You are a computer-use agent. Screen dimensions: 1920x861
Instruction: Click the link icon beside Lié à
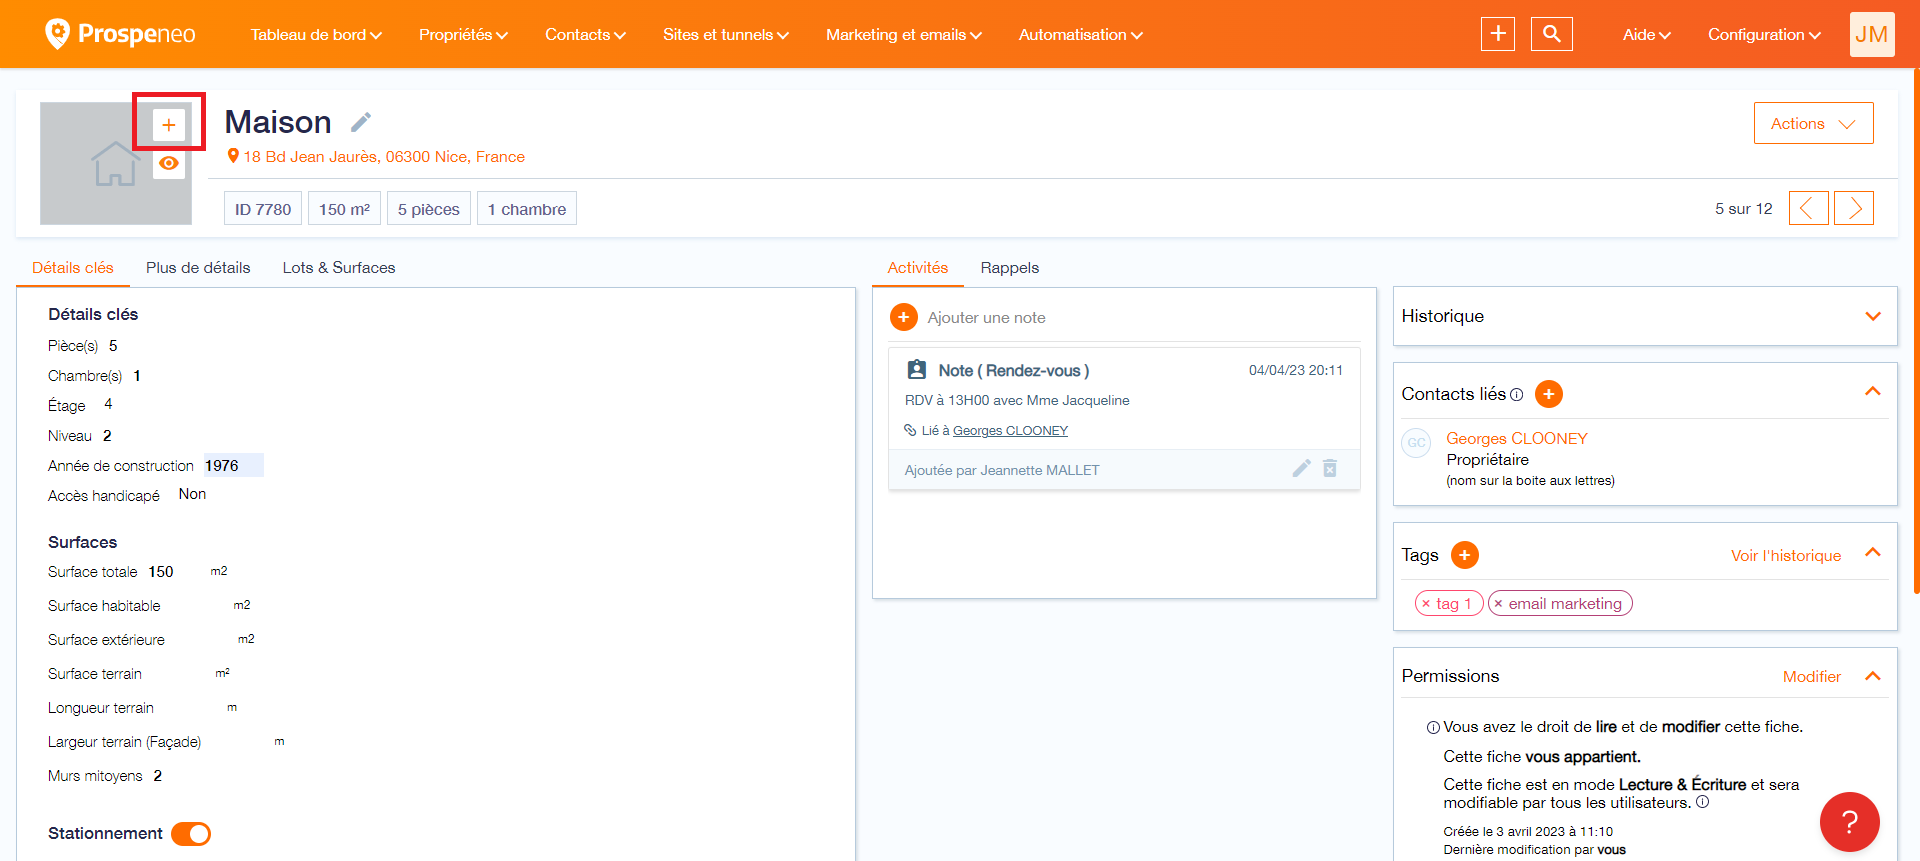910,430
